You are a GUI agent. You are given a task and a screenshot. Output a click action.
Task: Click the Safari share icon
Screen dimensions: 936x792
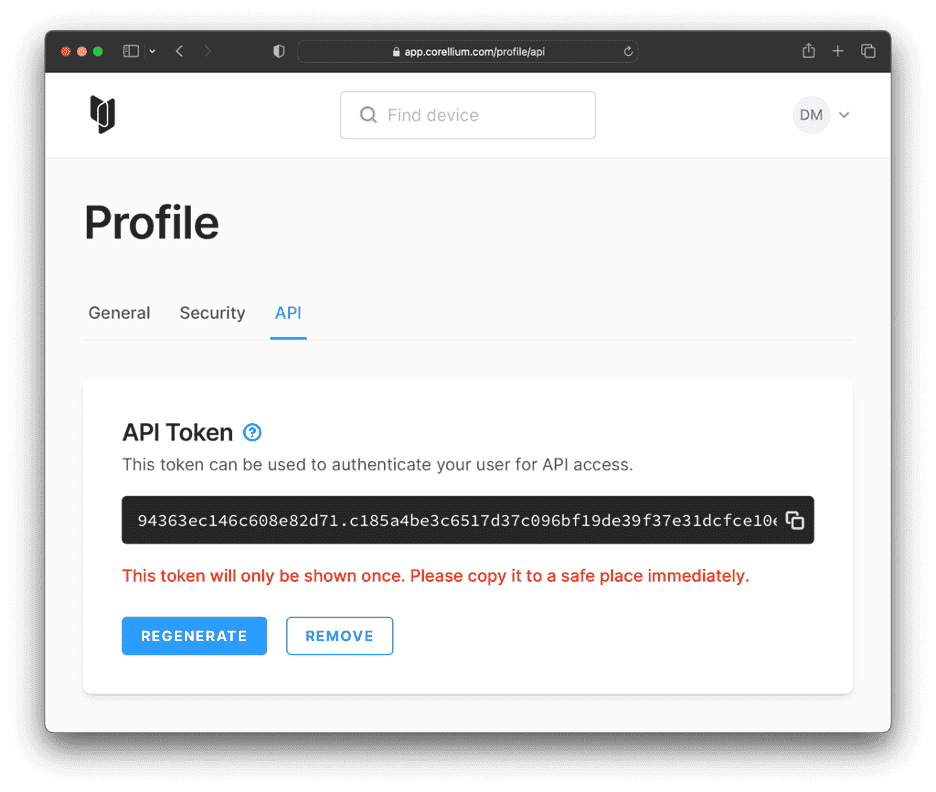pyautogui.click(x=808, y=50)
